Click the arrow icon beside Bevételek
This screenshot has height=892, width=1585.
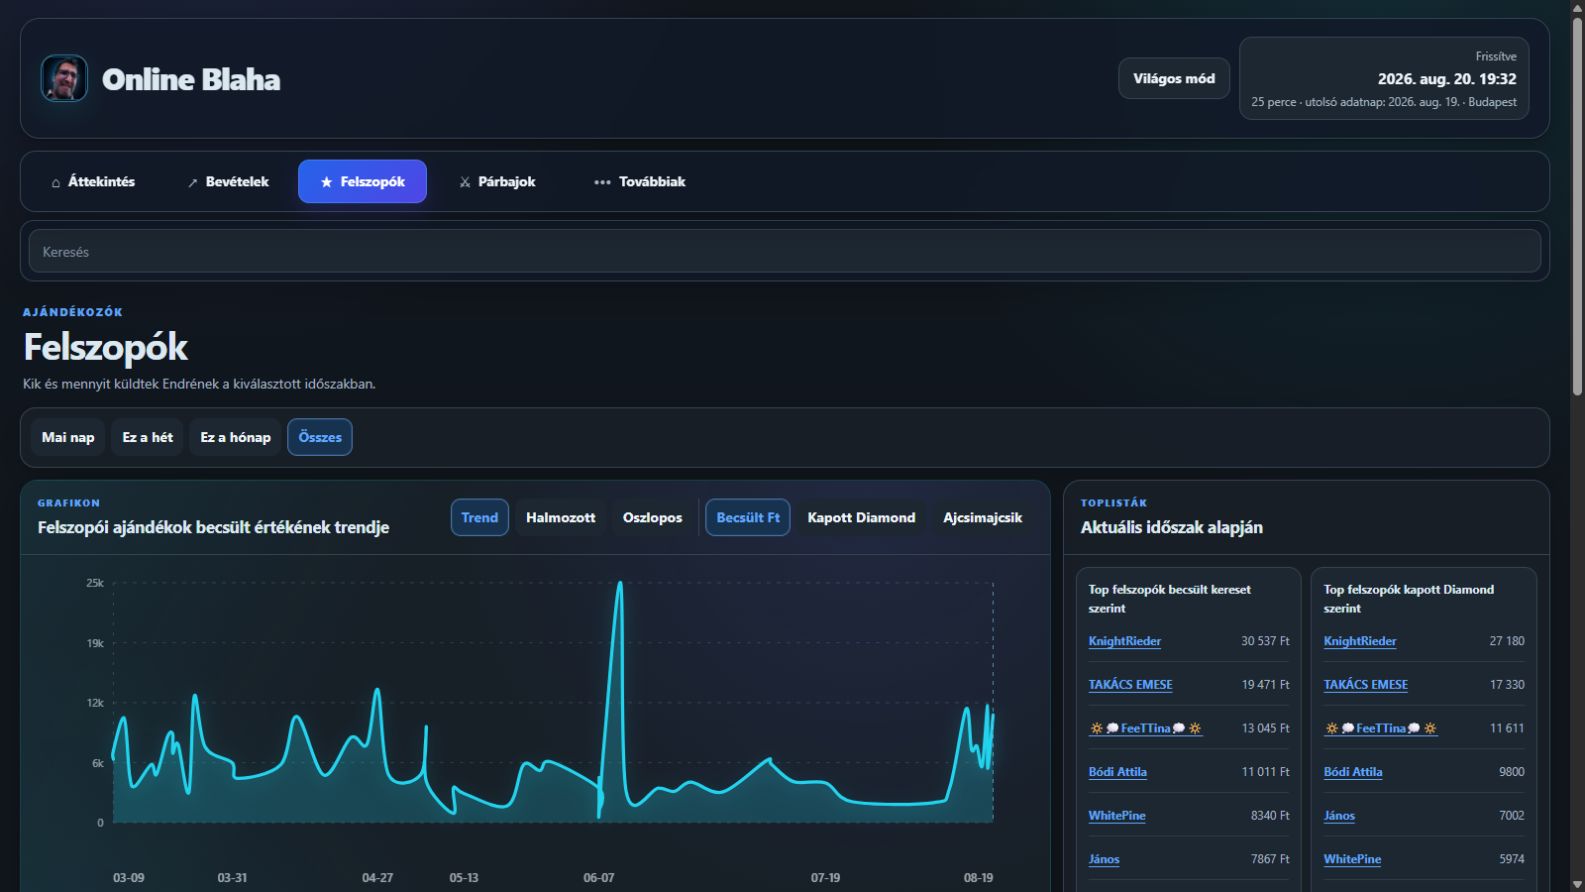(x=193, y=182)
